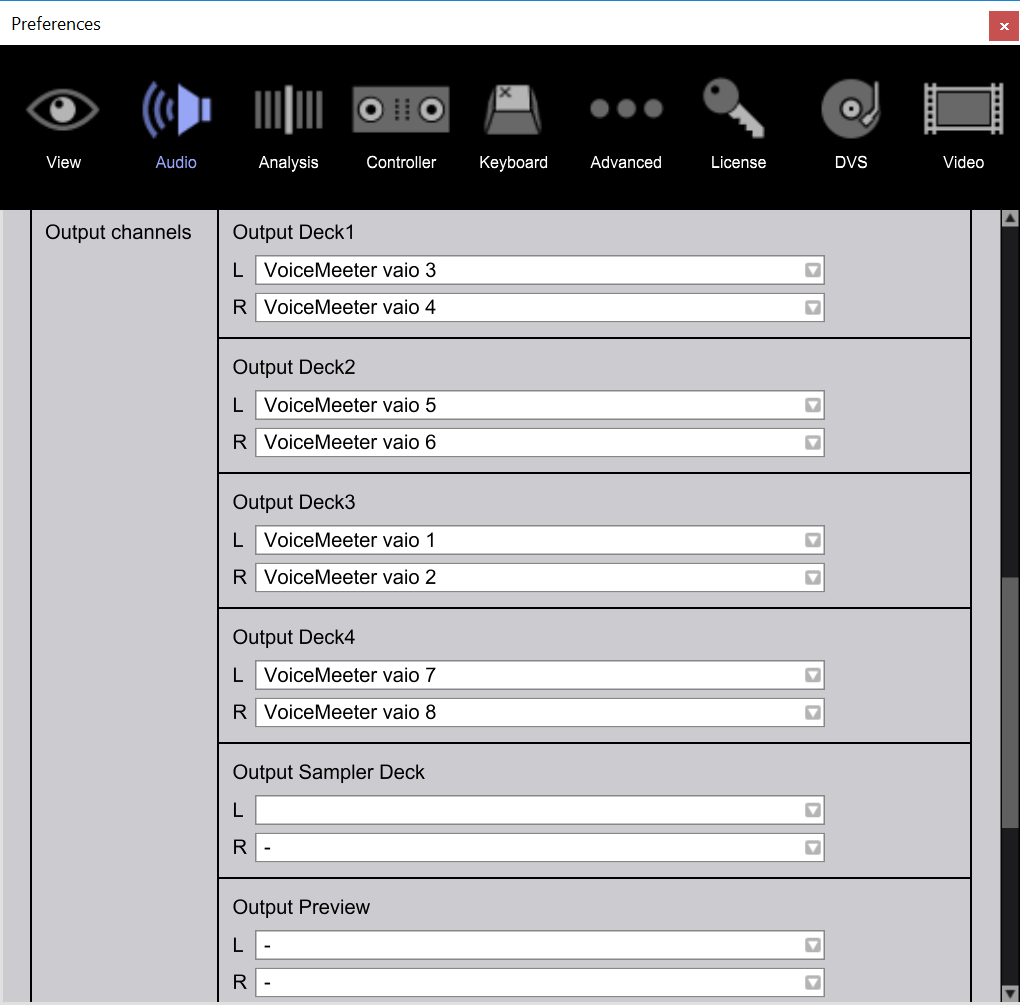Click the Analysis tab label

pyautogui.click(x=288, y=163)
